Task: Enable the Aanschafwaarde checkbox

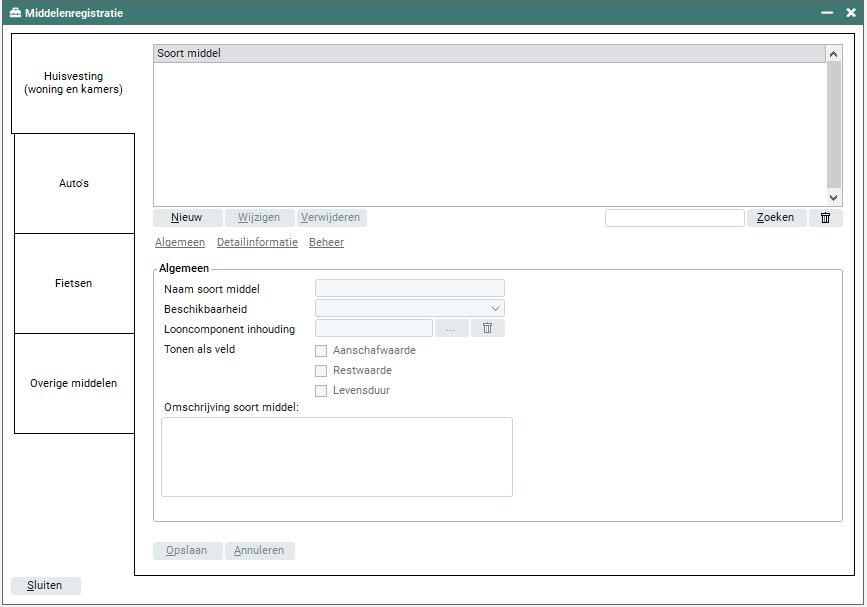Action: pos(321,351)
